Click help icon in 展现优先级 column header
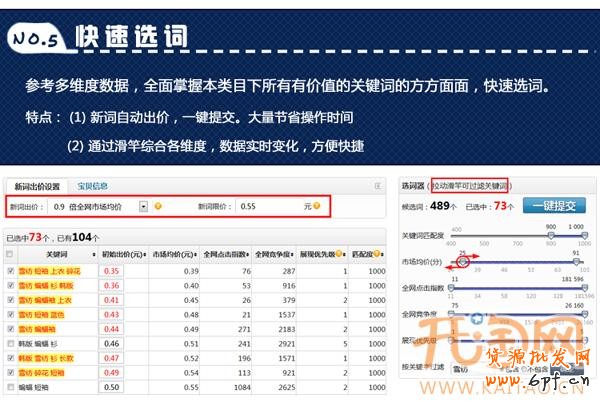The image size is (600, 402). (x=339, y=254)
